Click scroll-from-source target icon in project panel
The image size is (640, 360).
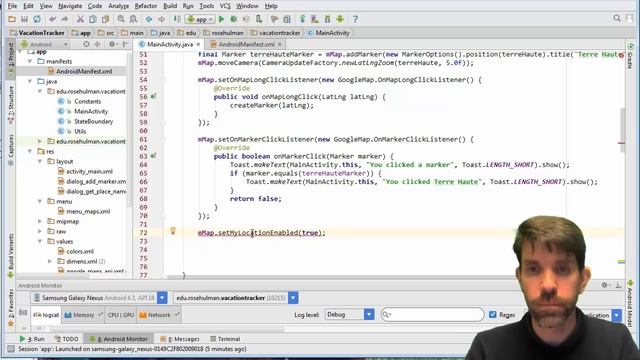[x=86, y=44]
